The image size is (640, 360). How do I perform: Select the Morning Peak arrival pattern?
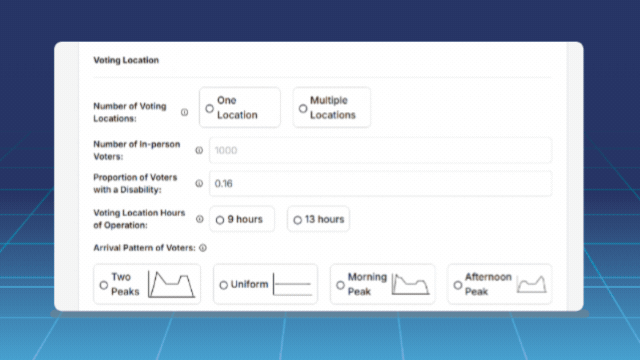(340, 285)
